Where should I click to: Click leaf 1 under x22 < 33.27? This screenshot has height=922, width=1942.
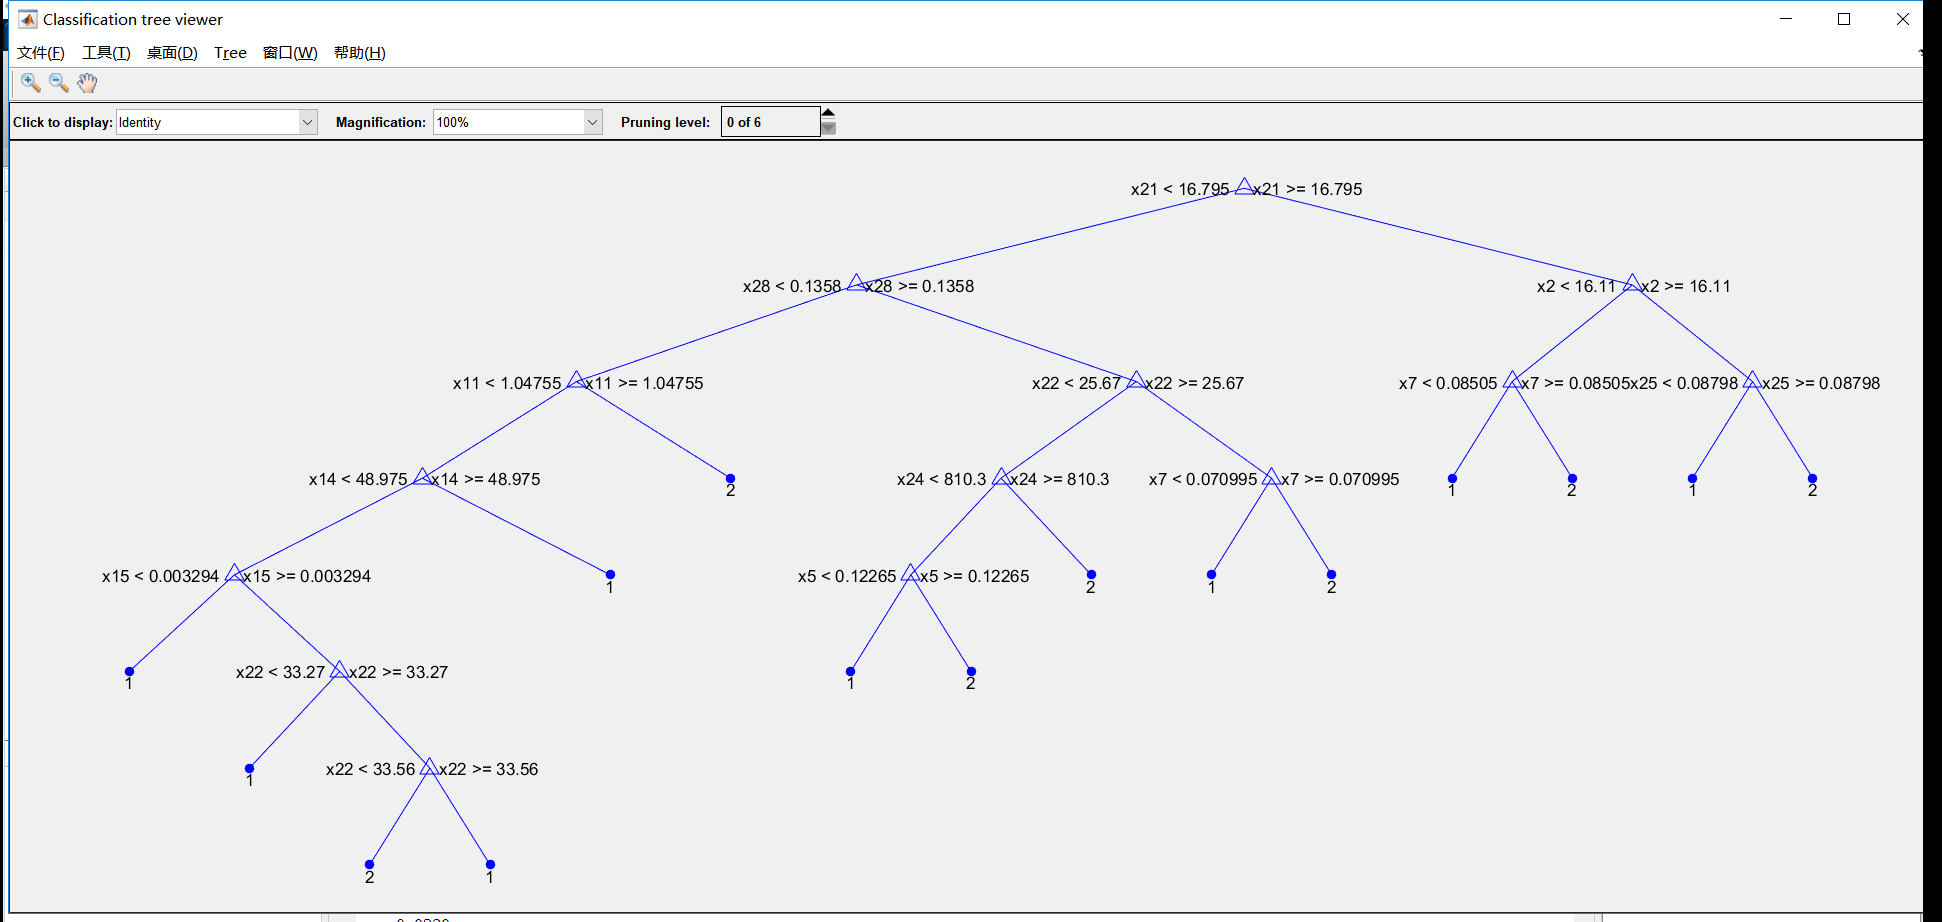[x=249, y=768]
